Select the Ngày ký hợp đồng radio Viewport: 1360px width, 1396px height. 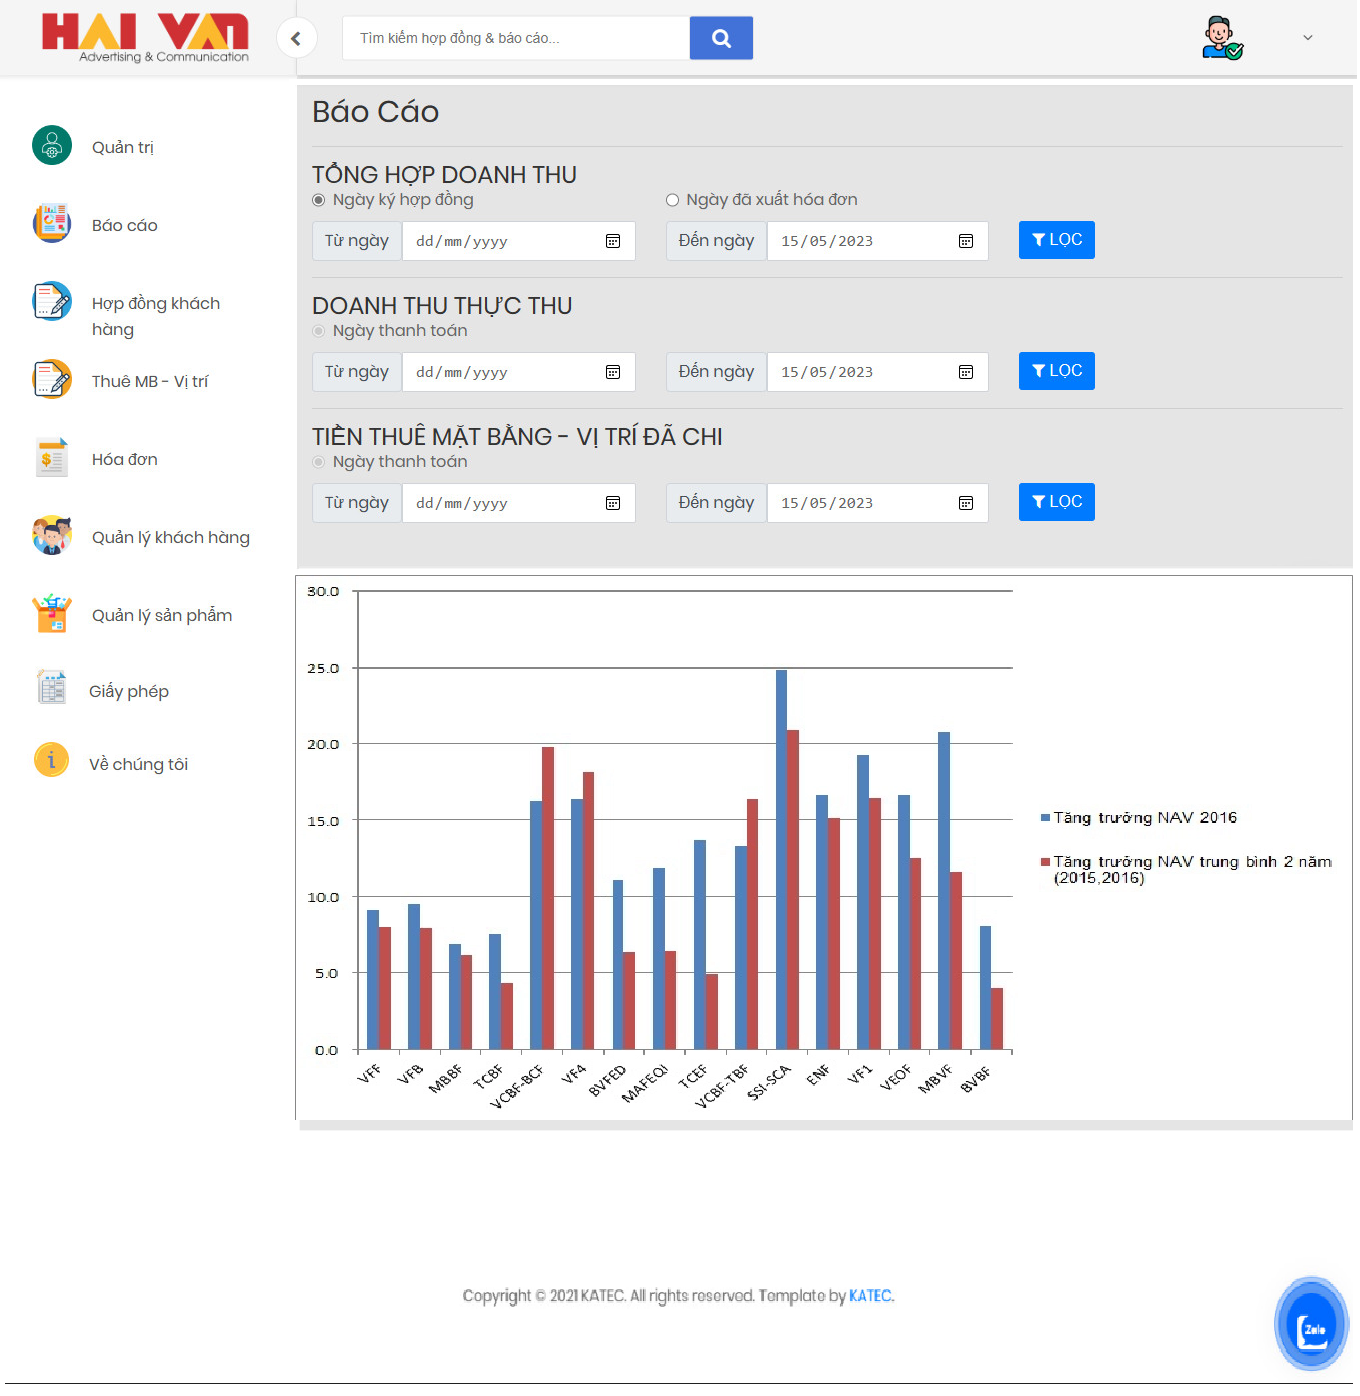click(319, 201)
